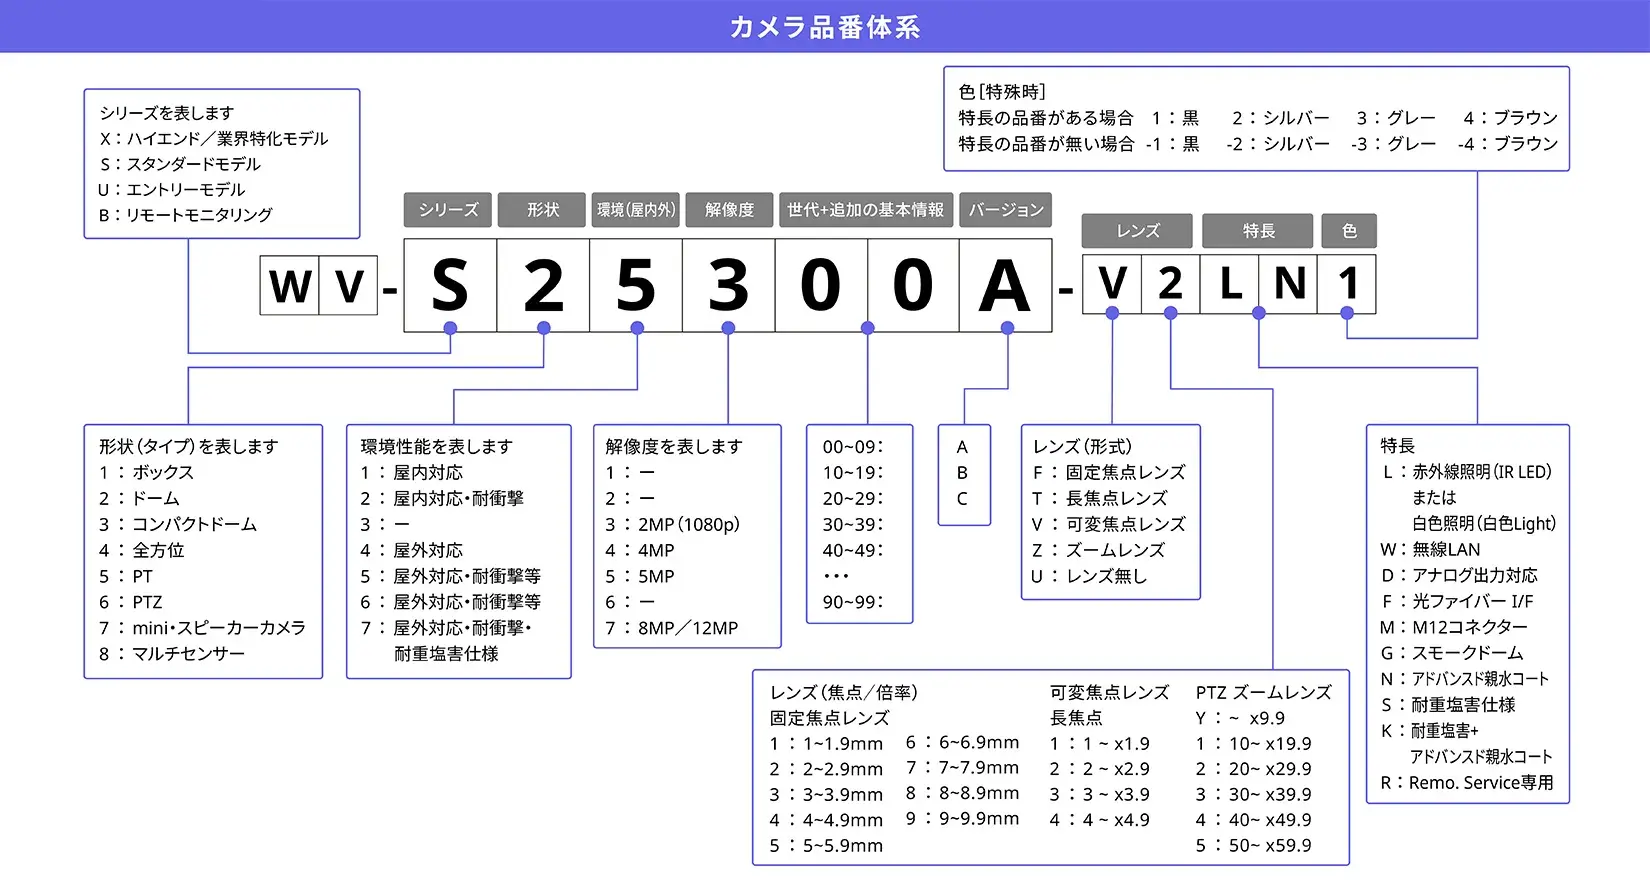Click '8：マルチセンサー' entry
The image size is (1650, 895).
click(171, 654)
